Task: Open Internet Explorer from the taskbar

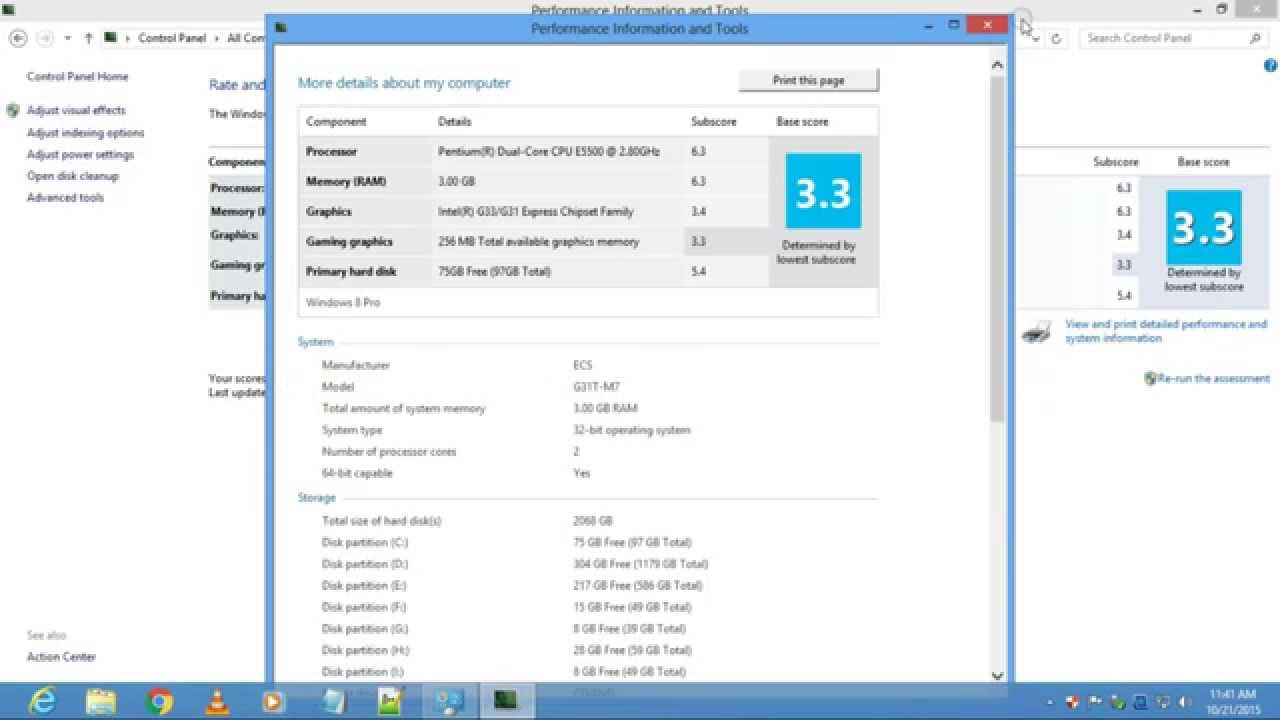Action: coord(42,702)
